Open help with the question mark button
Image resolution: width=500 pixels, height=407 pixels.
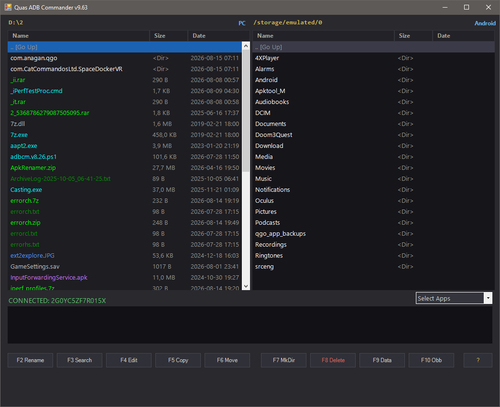pos(478,360)
